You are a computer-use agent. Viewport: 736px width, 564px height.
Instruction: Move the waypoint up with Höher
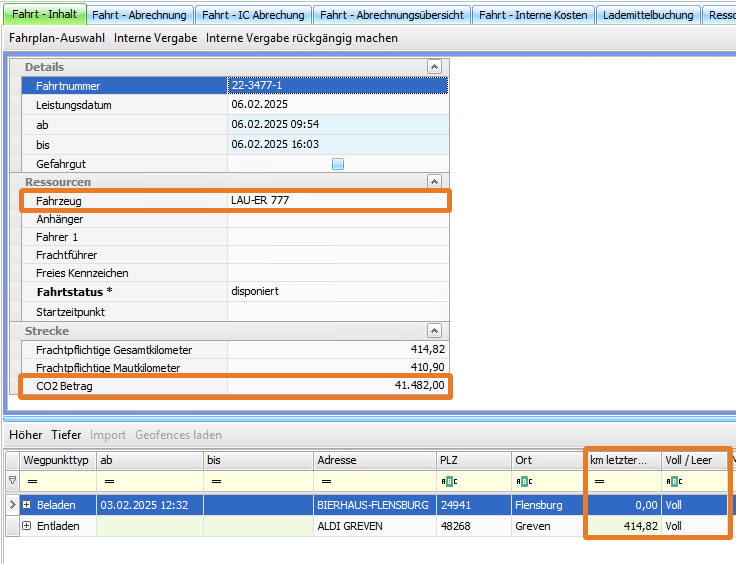[x=26, y=435]
